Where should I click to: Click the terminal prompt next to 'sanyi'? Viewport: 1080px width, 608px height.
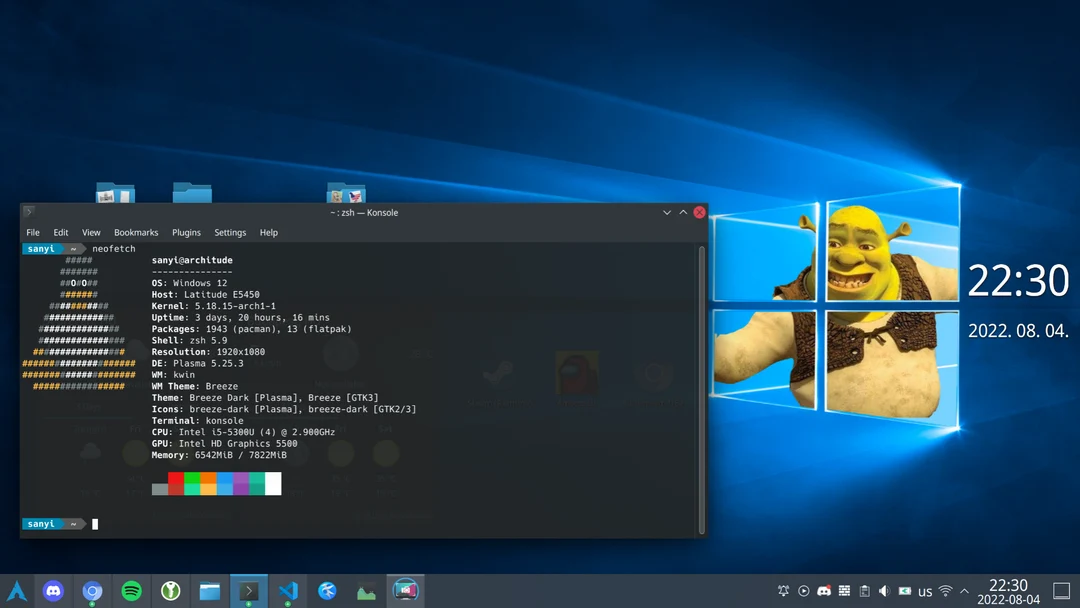coord(94,523)
